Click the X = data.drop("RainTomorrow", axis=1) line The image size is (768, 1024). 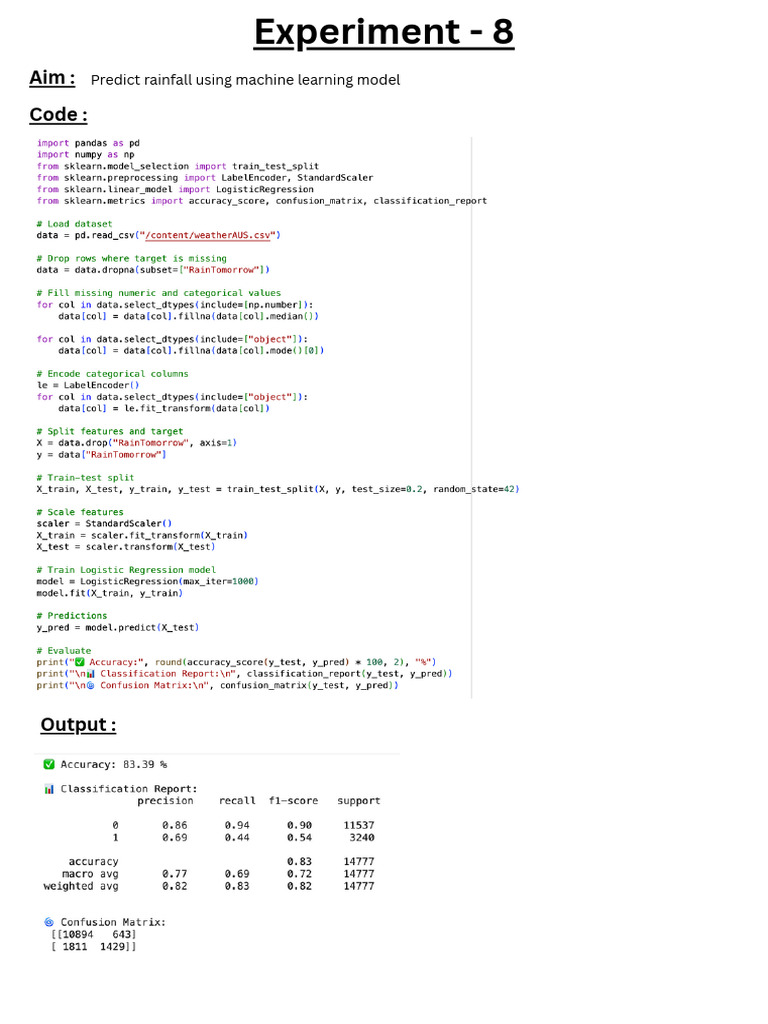[x=136, y=443]
